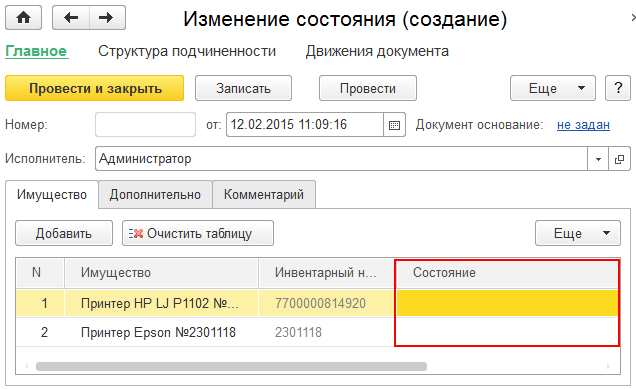Click Очистить таблицу button
636x389 pixels.
click(198, 233)
